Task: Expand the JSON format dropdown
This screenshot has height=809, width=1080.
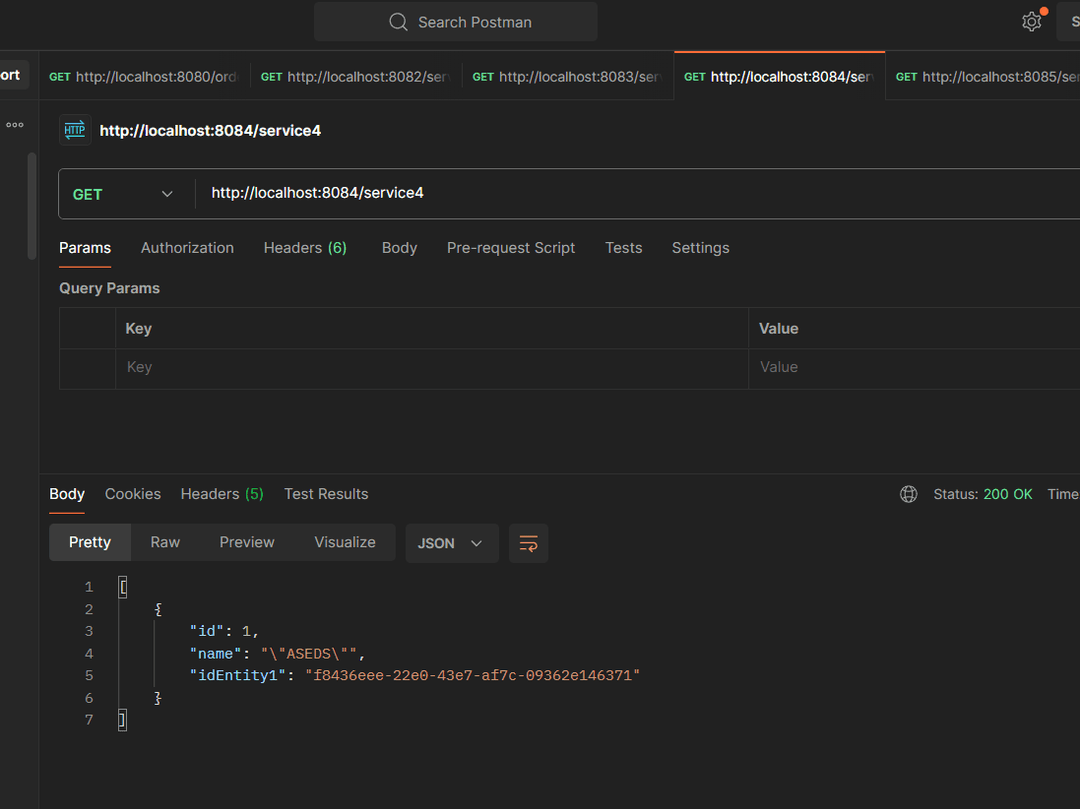Action: 451,543
